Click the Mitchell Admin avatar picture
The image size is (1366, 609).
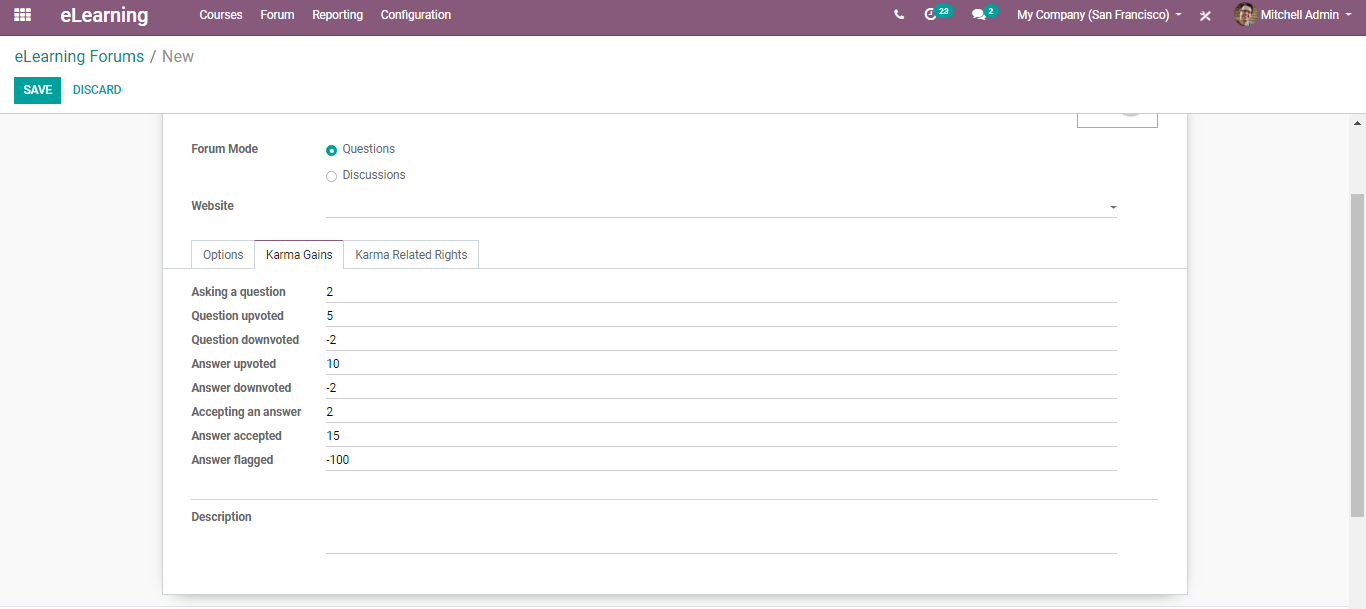click(x=1245, y=15)
